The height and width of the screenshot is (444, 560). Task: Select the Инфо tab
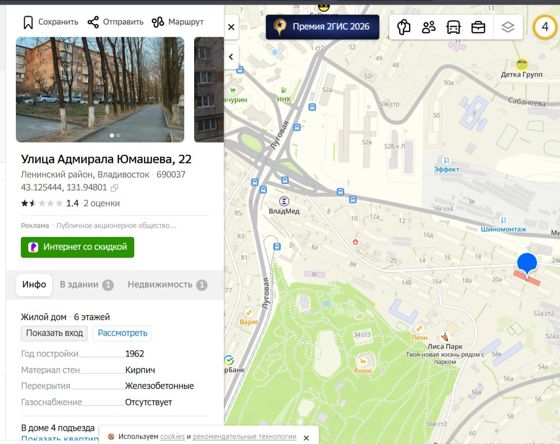pyautogui.click(x=34, y=285)
